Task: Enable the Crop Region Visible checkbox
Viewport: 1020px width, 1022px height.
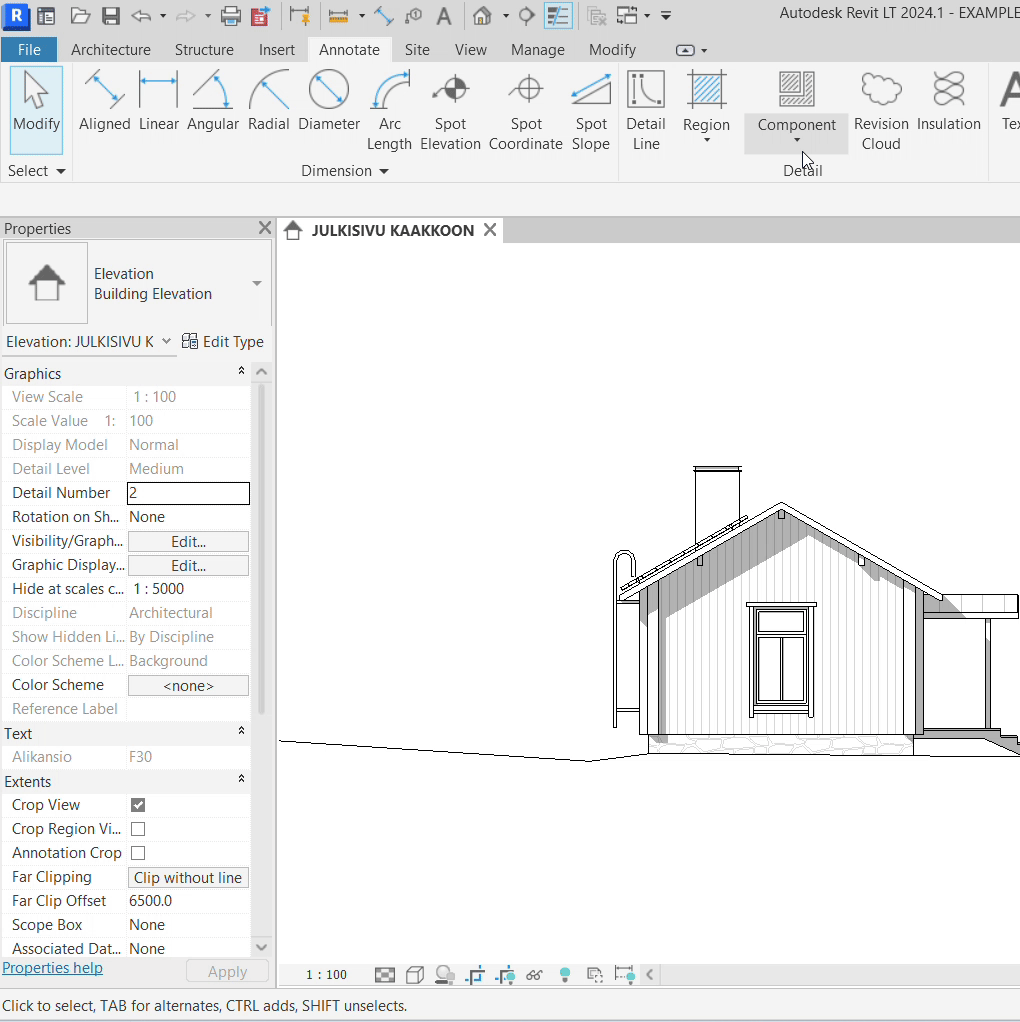Action: [x=138, y=829]
